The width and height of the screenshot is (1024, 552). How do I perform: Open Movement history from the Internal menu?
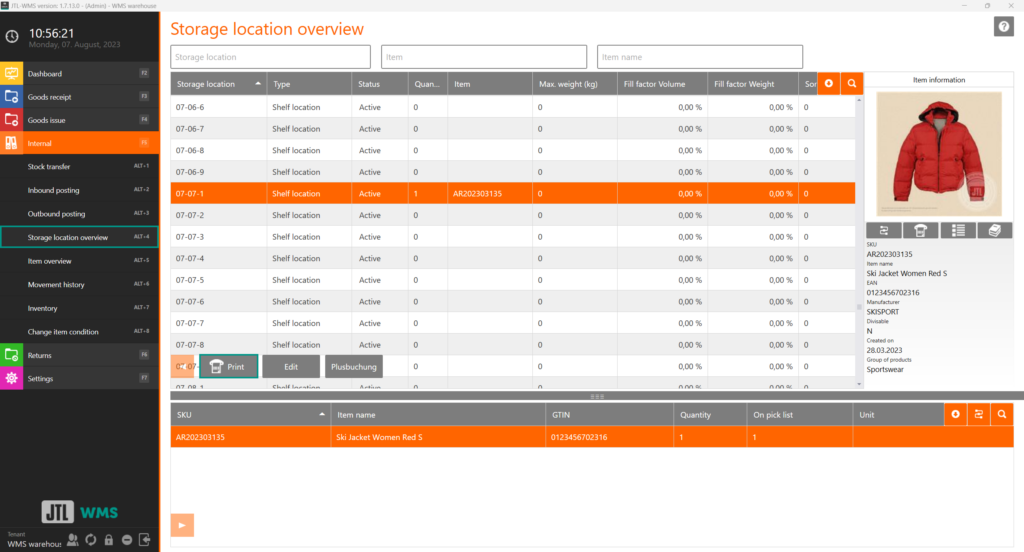[79, 285]
